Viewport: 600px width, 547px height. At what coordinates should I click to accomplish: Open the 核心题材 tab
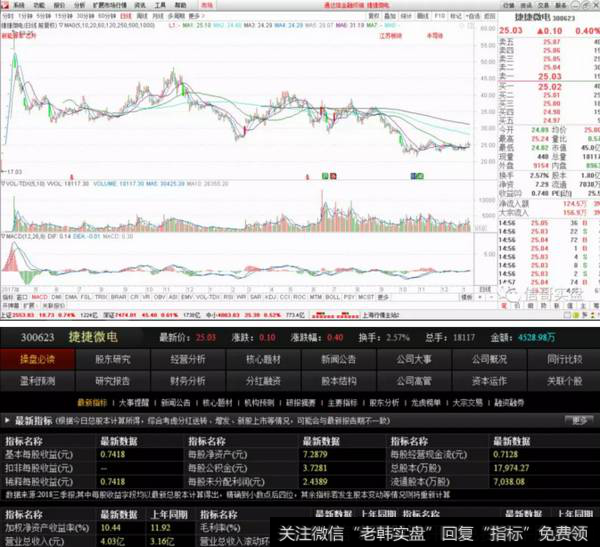263,359
